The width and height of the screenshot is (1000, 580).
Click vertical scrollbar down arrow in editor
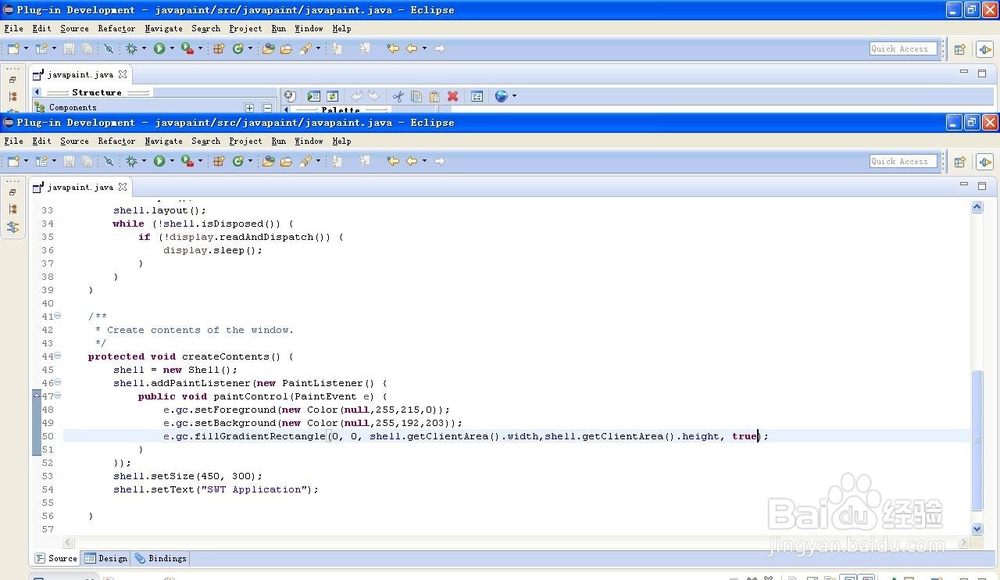tap(977, 528)
